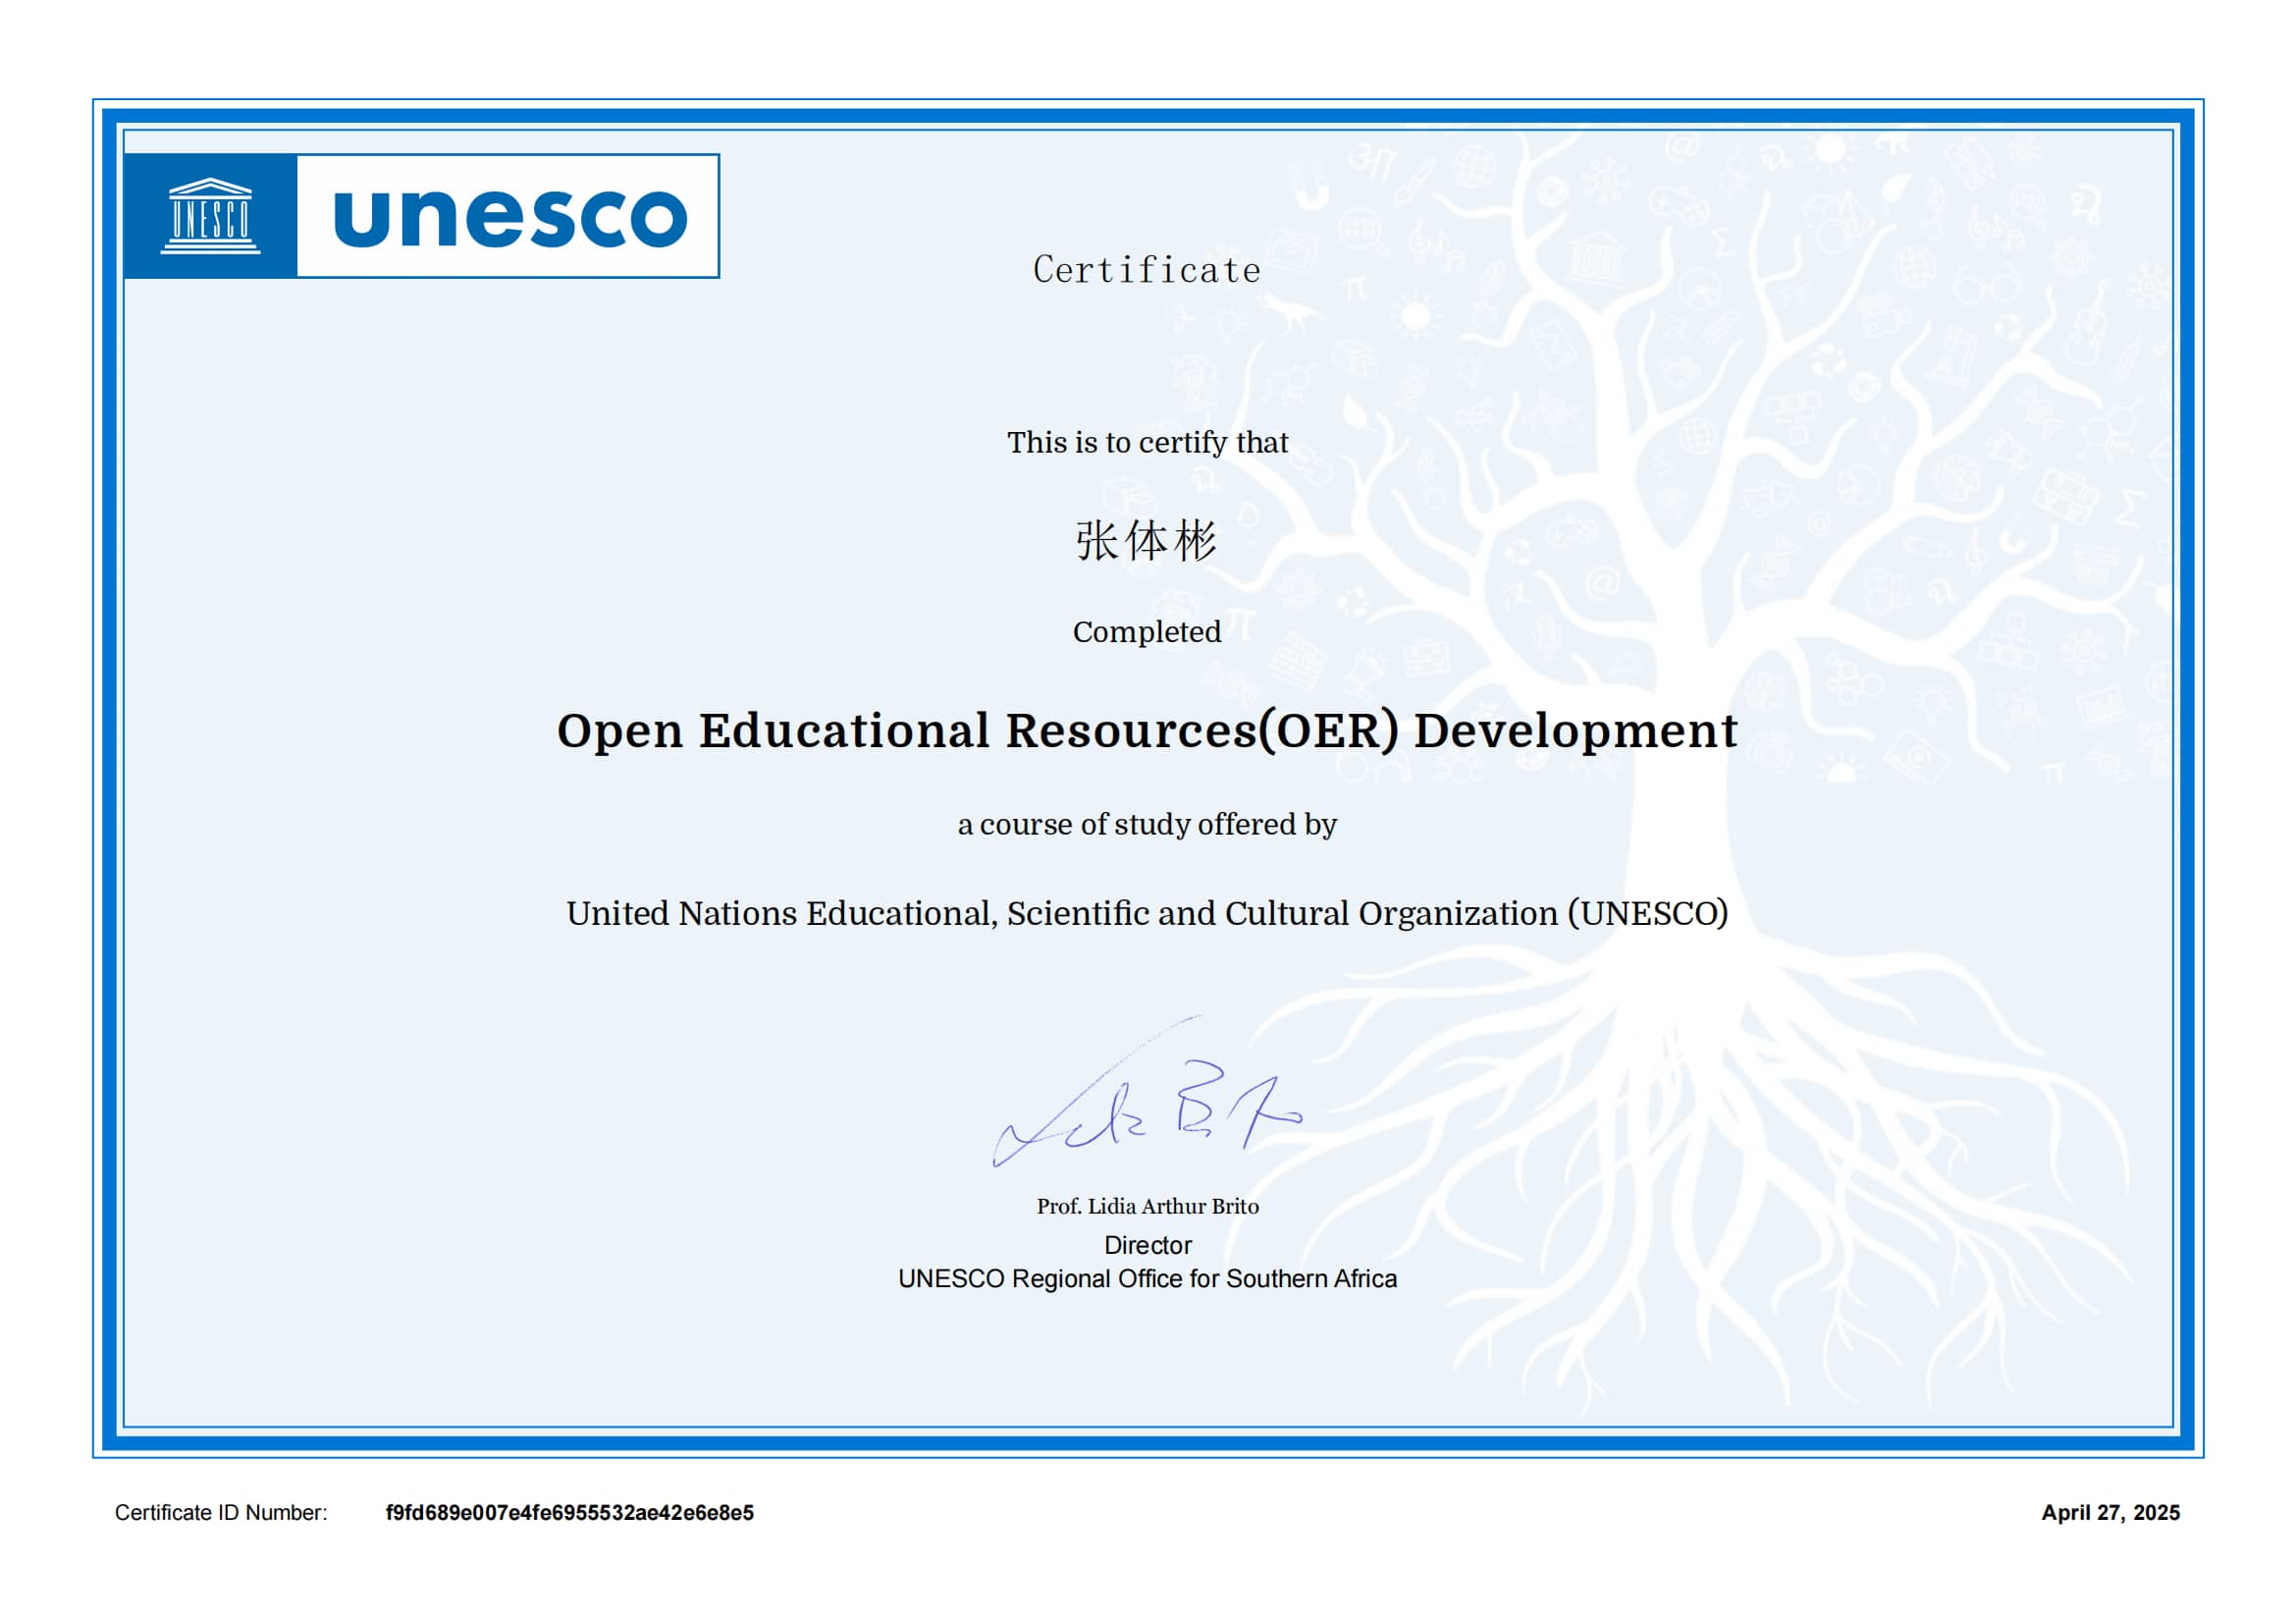Click the 'Certificate' heading text

click(1147, 270)
